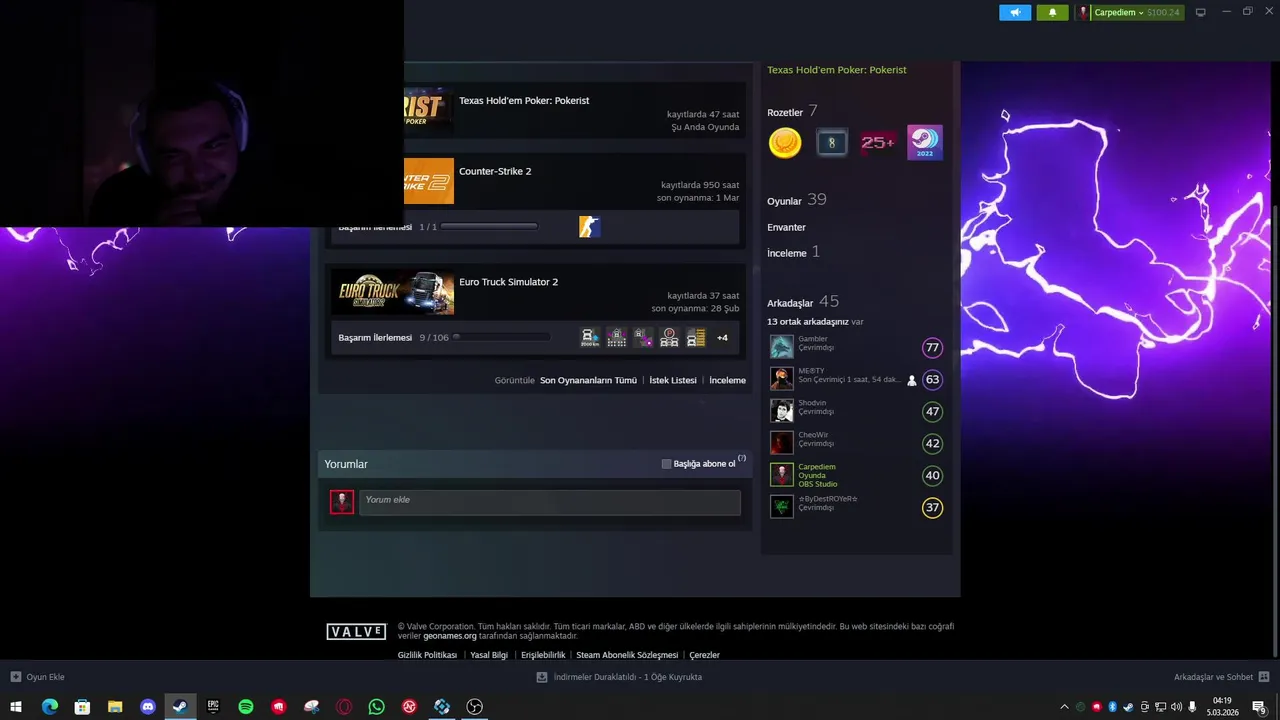Focus the Yorum ekle comment field
Viewport: 1280px width, 720px height.
[x=549, y=502]
